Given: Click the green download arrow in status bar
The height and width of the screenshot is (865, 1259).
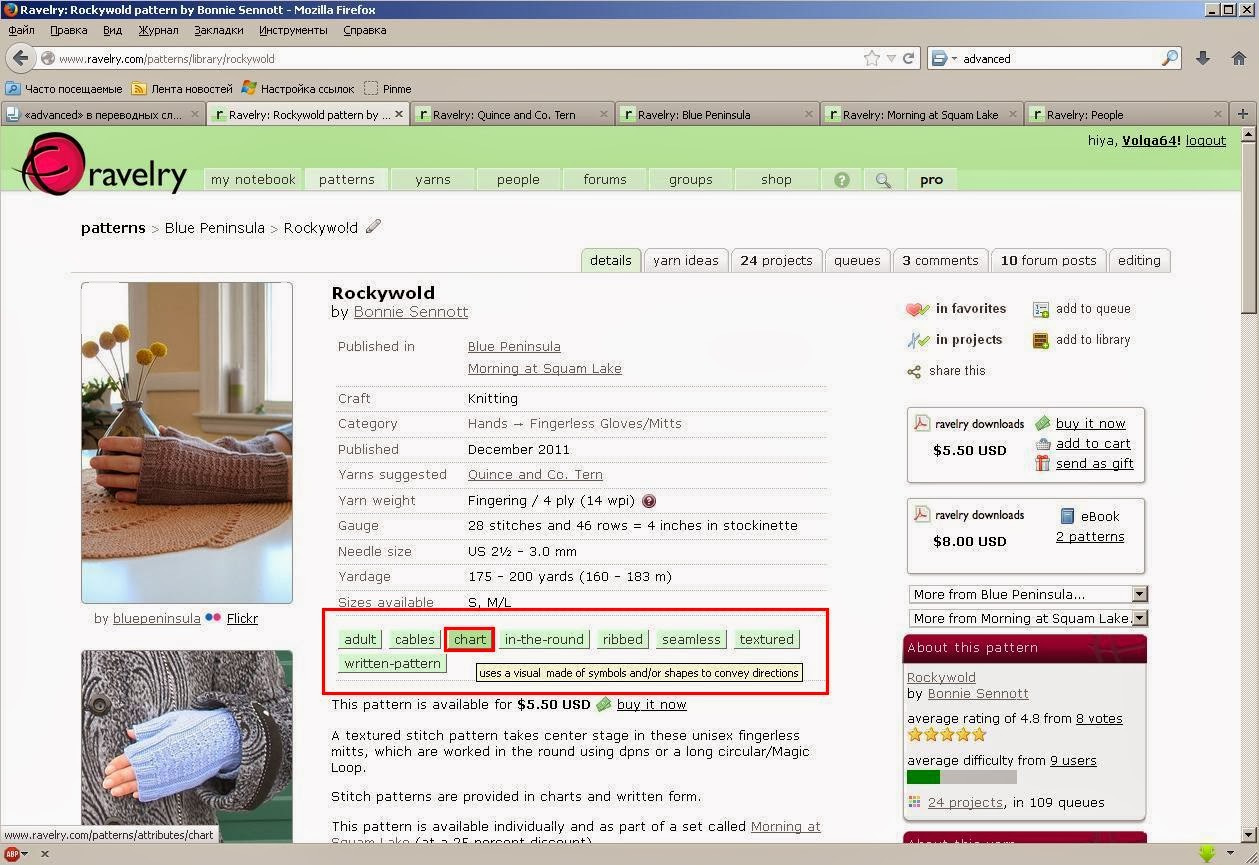Looking at the screenshot, I should click(x=1207, y=854).
